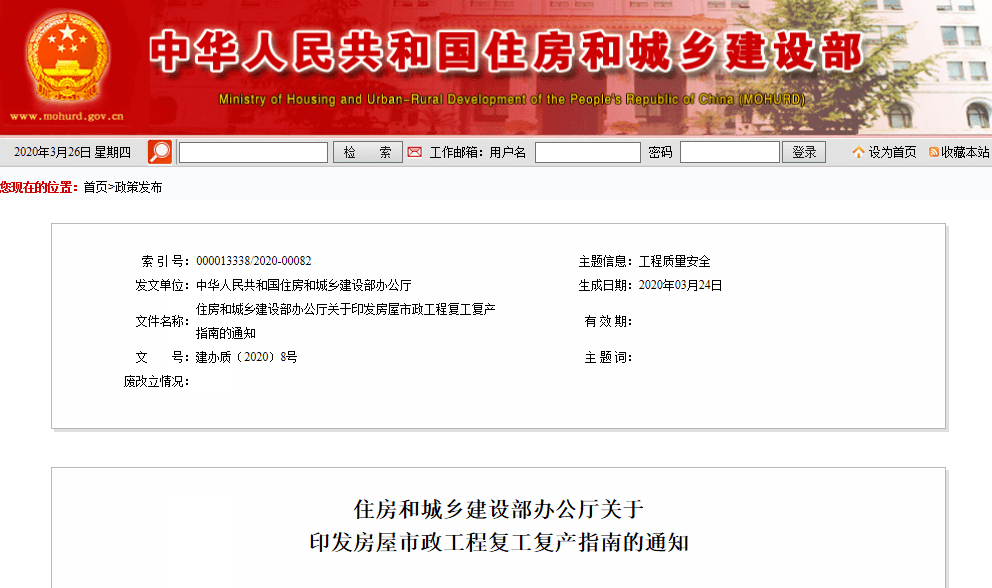
Task: Click the 收藏本站 link text
Action: click(965, 152)
